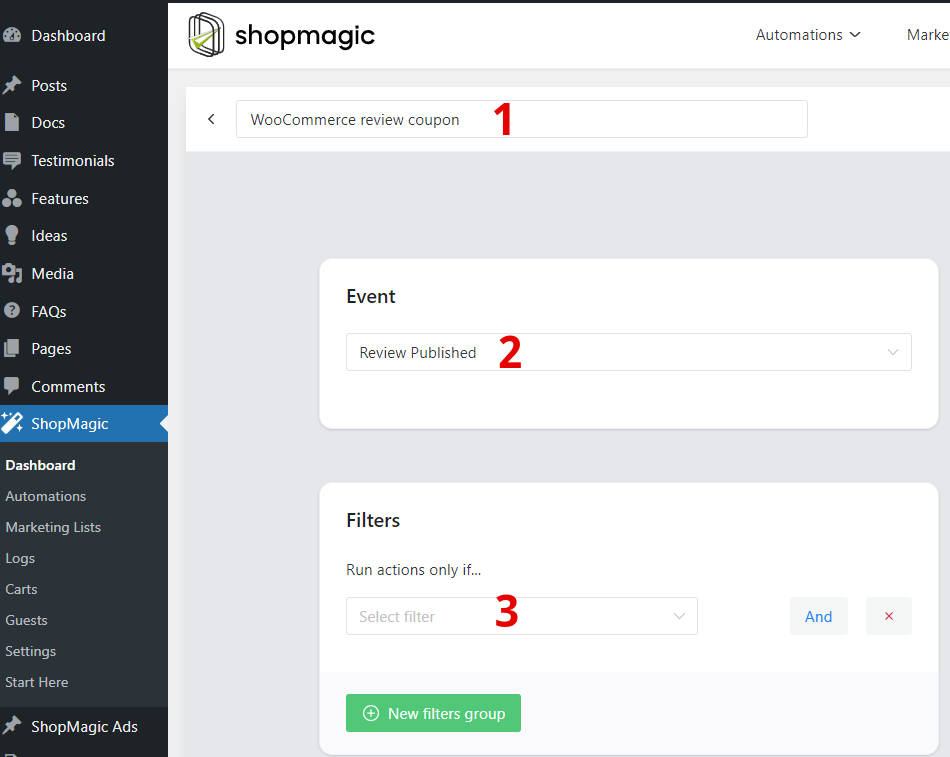Select the ShopMagic menu item
950x757 pixels.
pos(84,423)
